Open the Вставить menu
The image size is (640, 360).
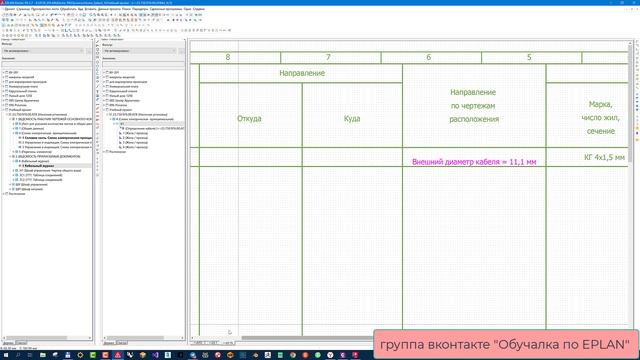click(91, 9)
